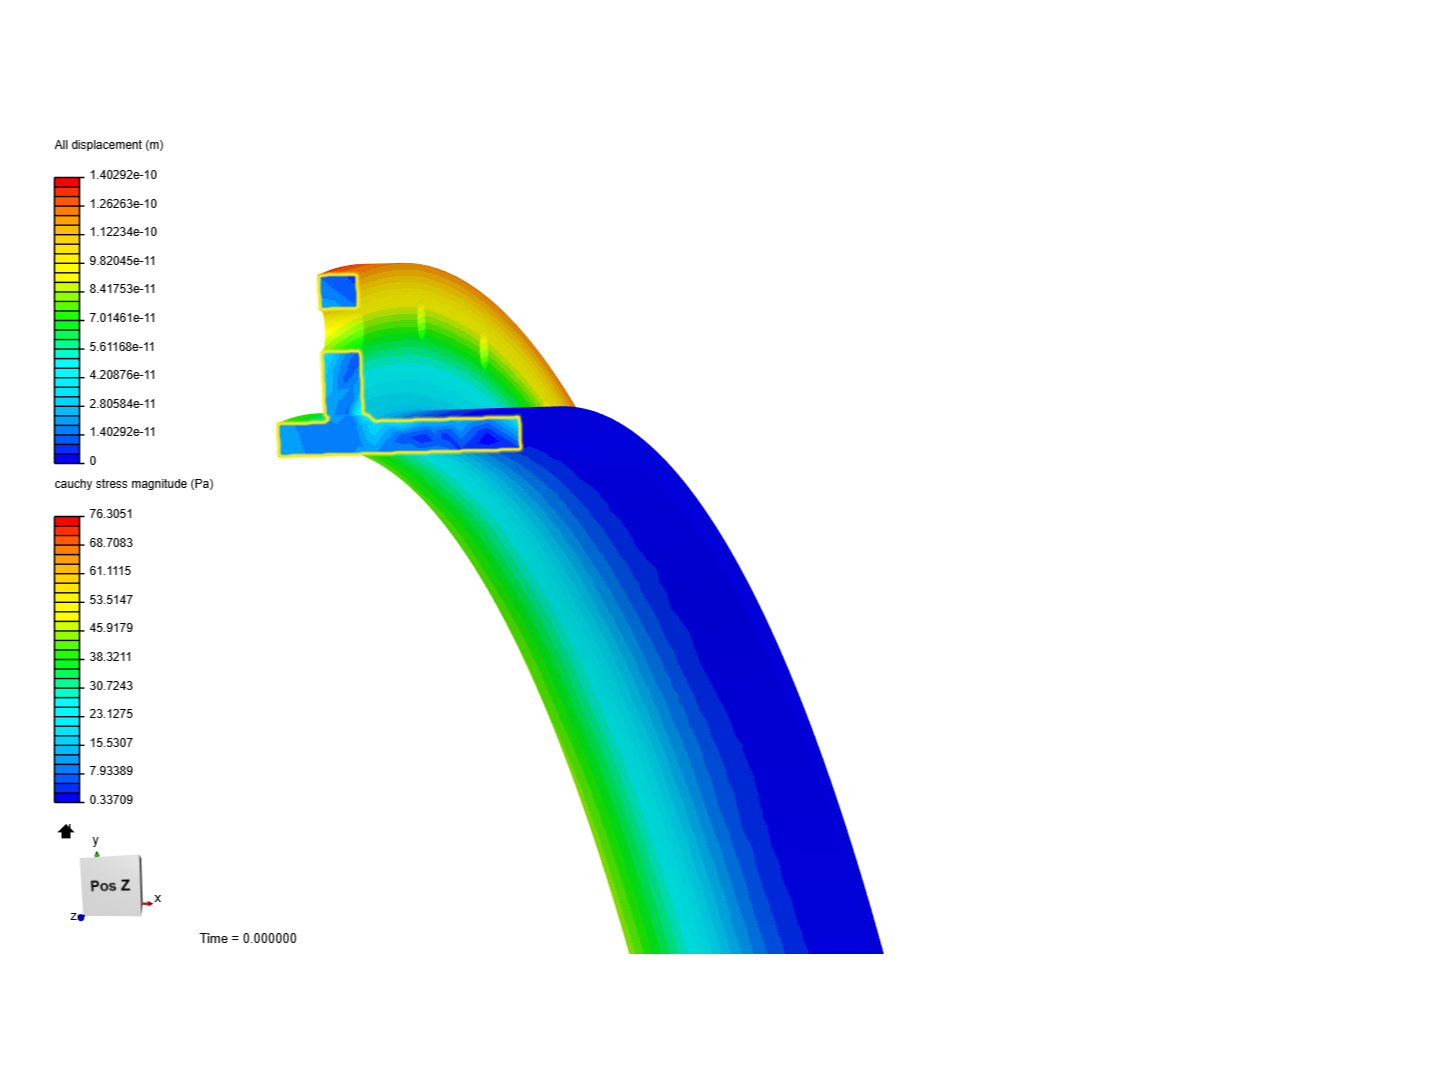
Task: Click the stress legend value 7.93389
Action: click(111, 771)
